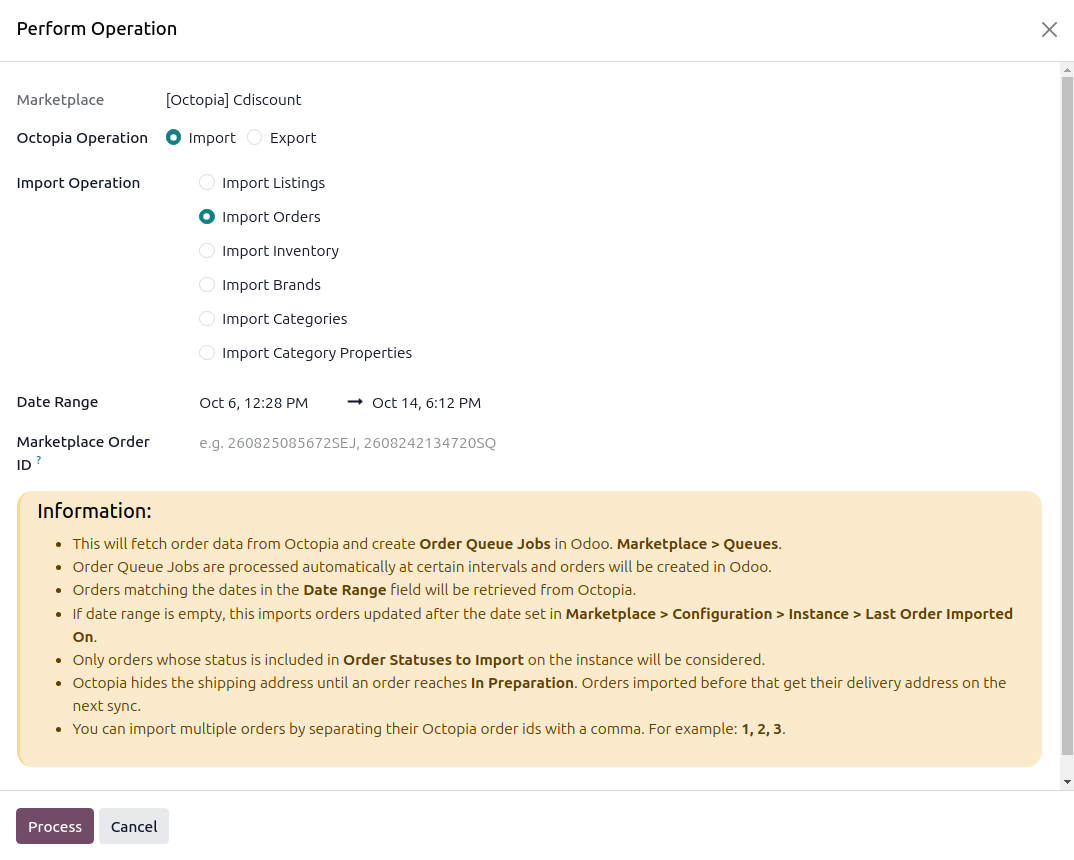Choose Import Listings operation
1074x860 pixels.
(207, 182)
